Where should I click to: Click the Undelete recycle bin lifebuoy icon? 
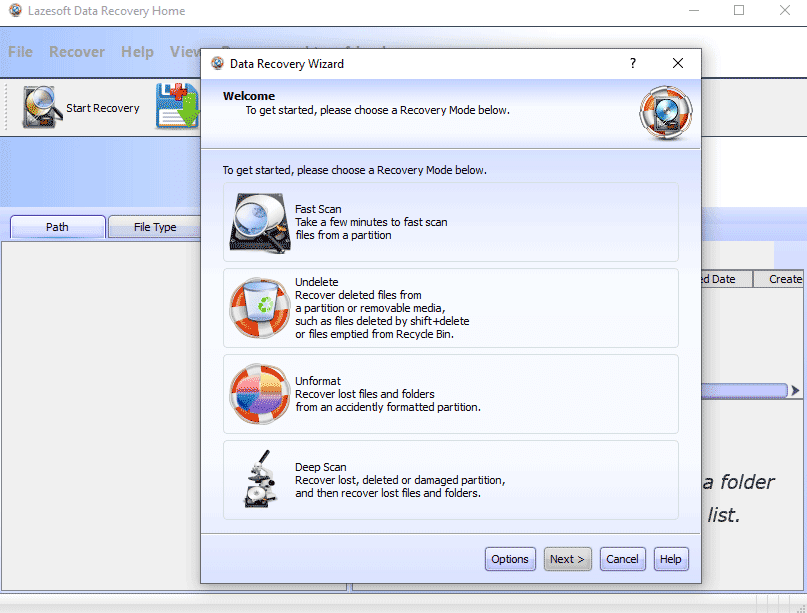pos(259,308)
